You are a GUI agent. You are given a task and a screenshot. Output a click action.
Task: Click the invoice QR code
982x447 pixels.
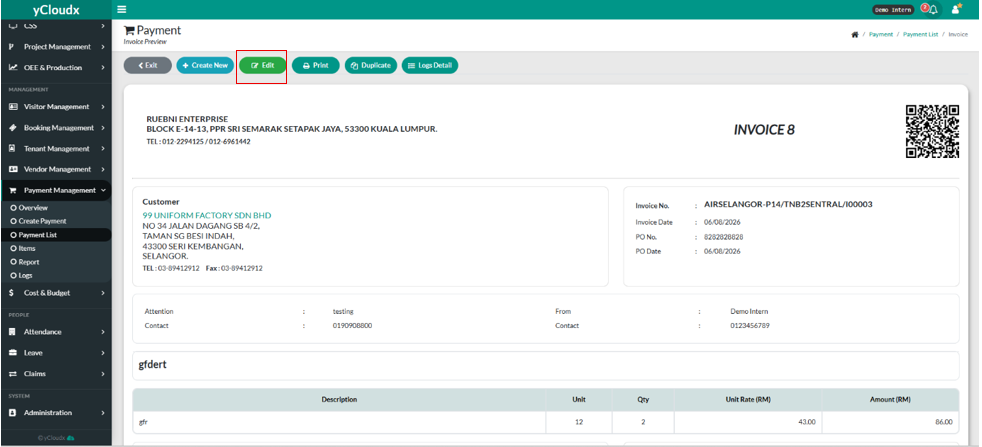click(933, 131)
